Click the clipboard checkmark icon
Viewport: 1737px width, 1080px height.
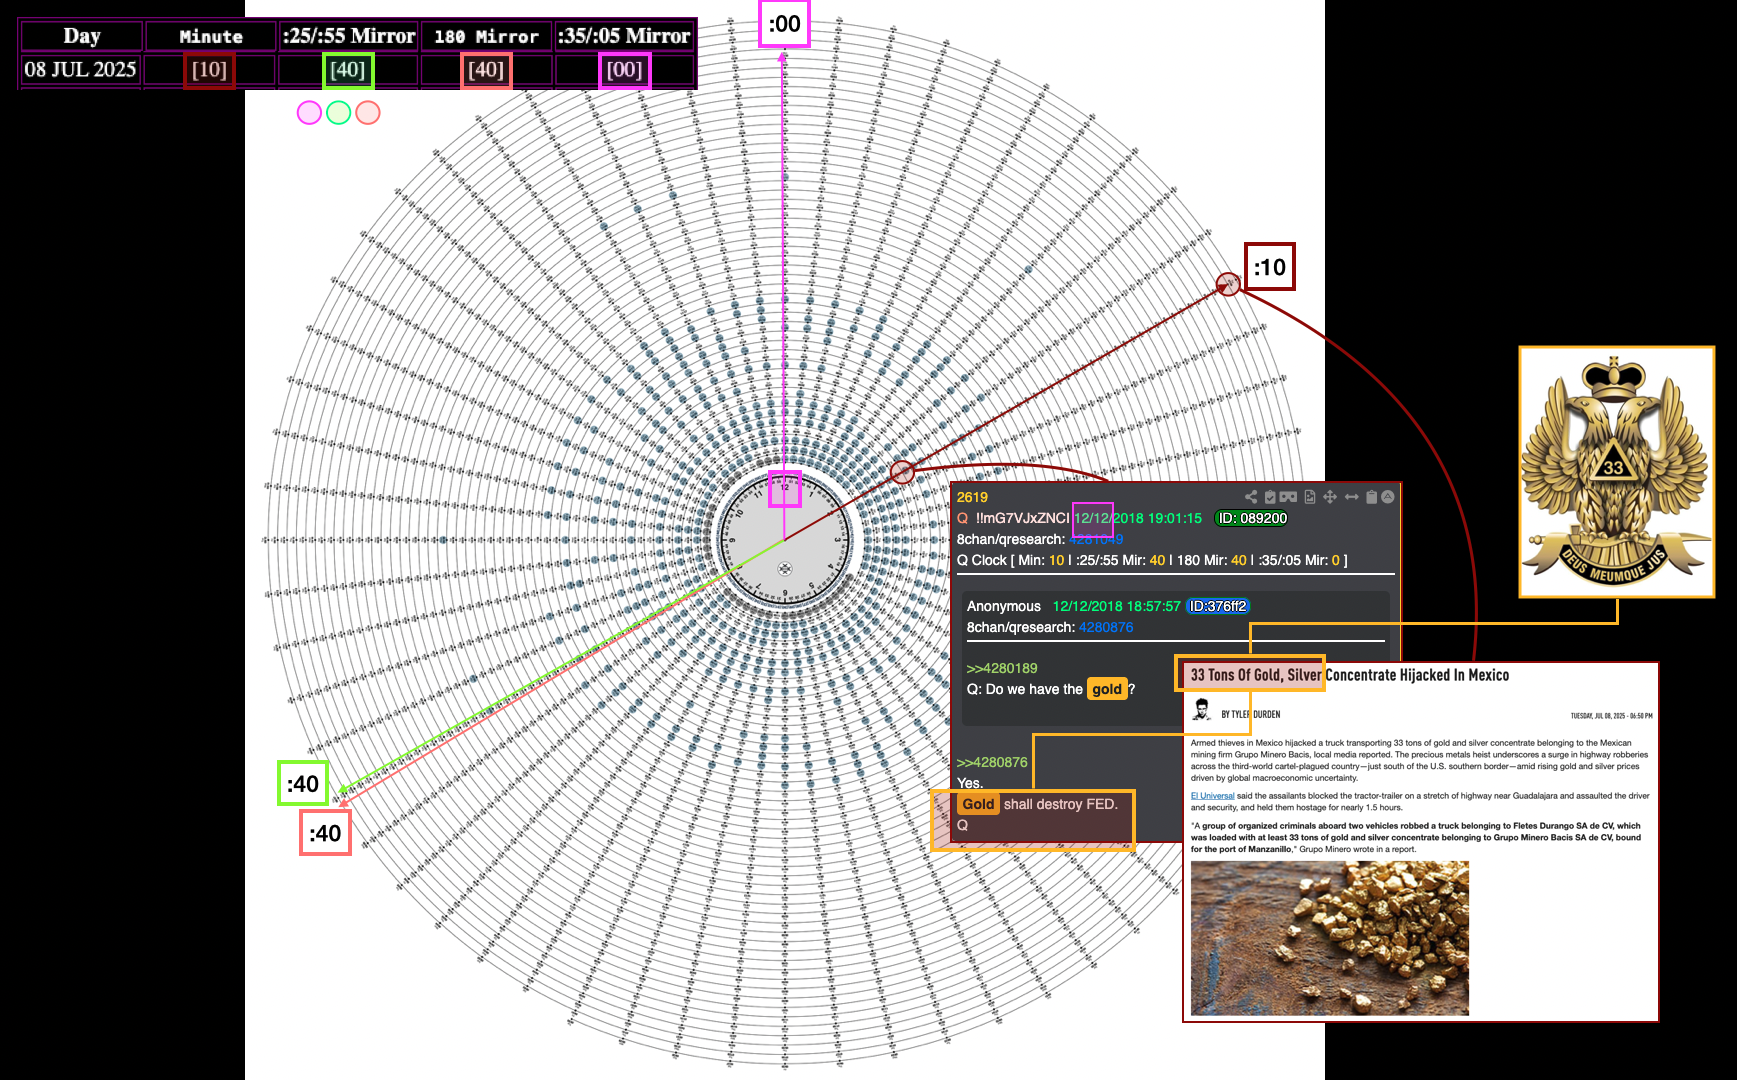click(x=1270, y=497)
